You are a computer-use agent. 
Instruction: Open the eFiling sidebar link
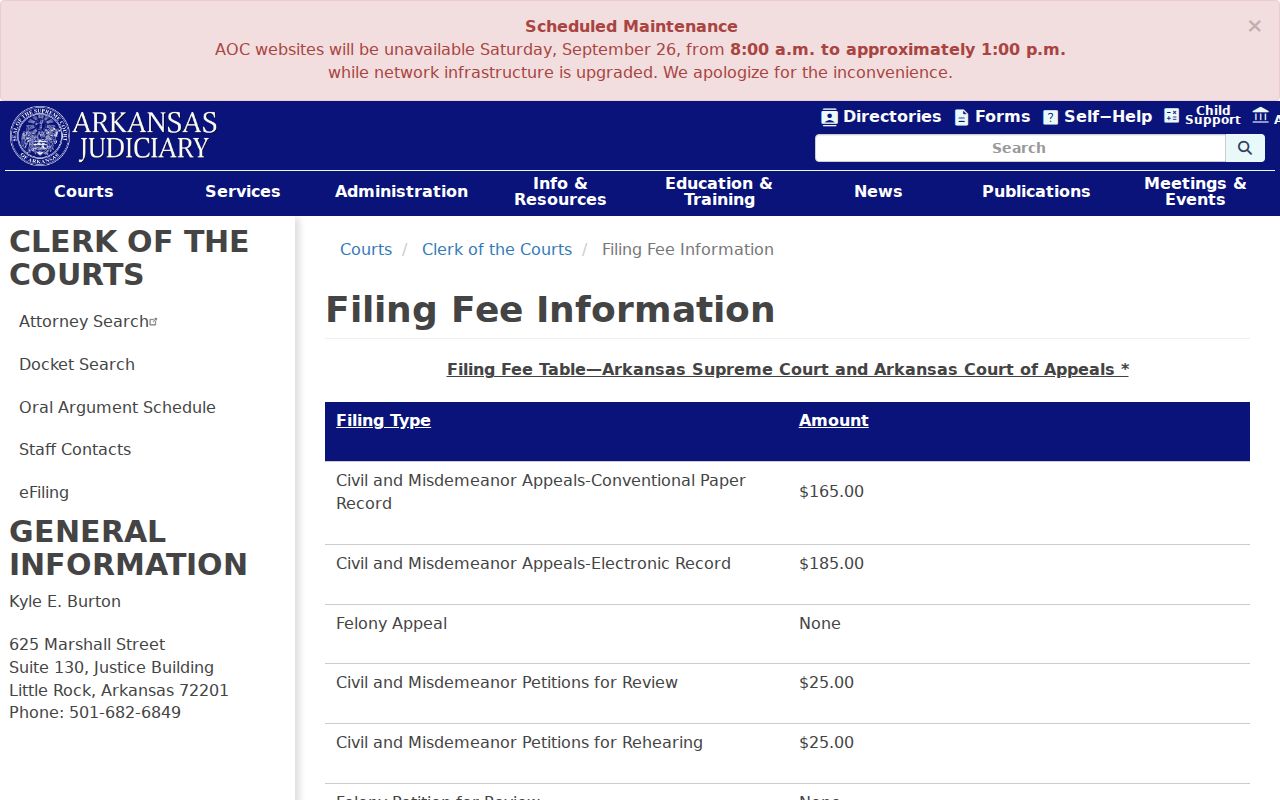coord(44,493)
